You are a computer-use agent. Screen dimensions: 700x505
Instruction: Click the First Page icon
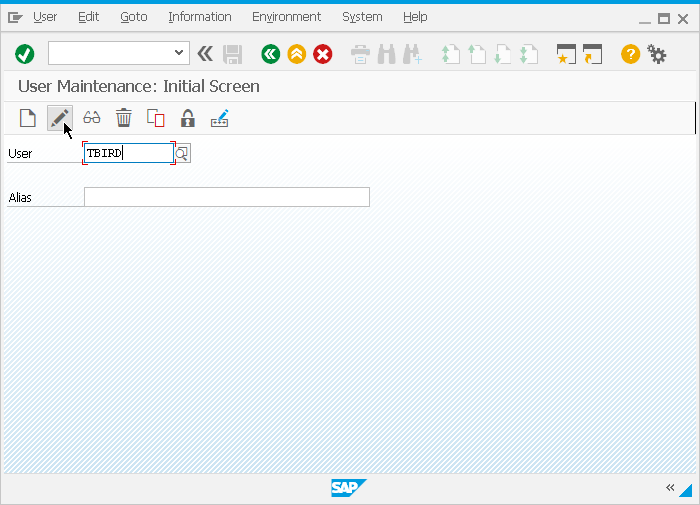point(450,54)
